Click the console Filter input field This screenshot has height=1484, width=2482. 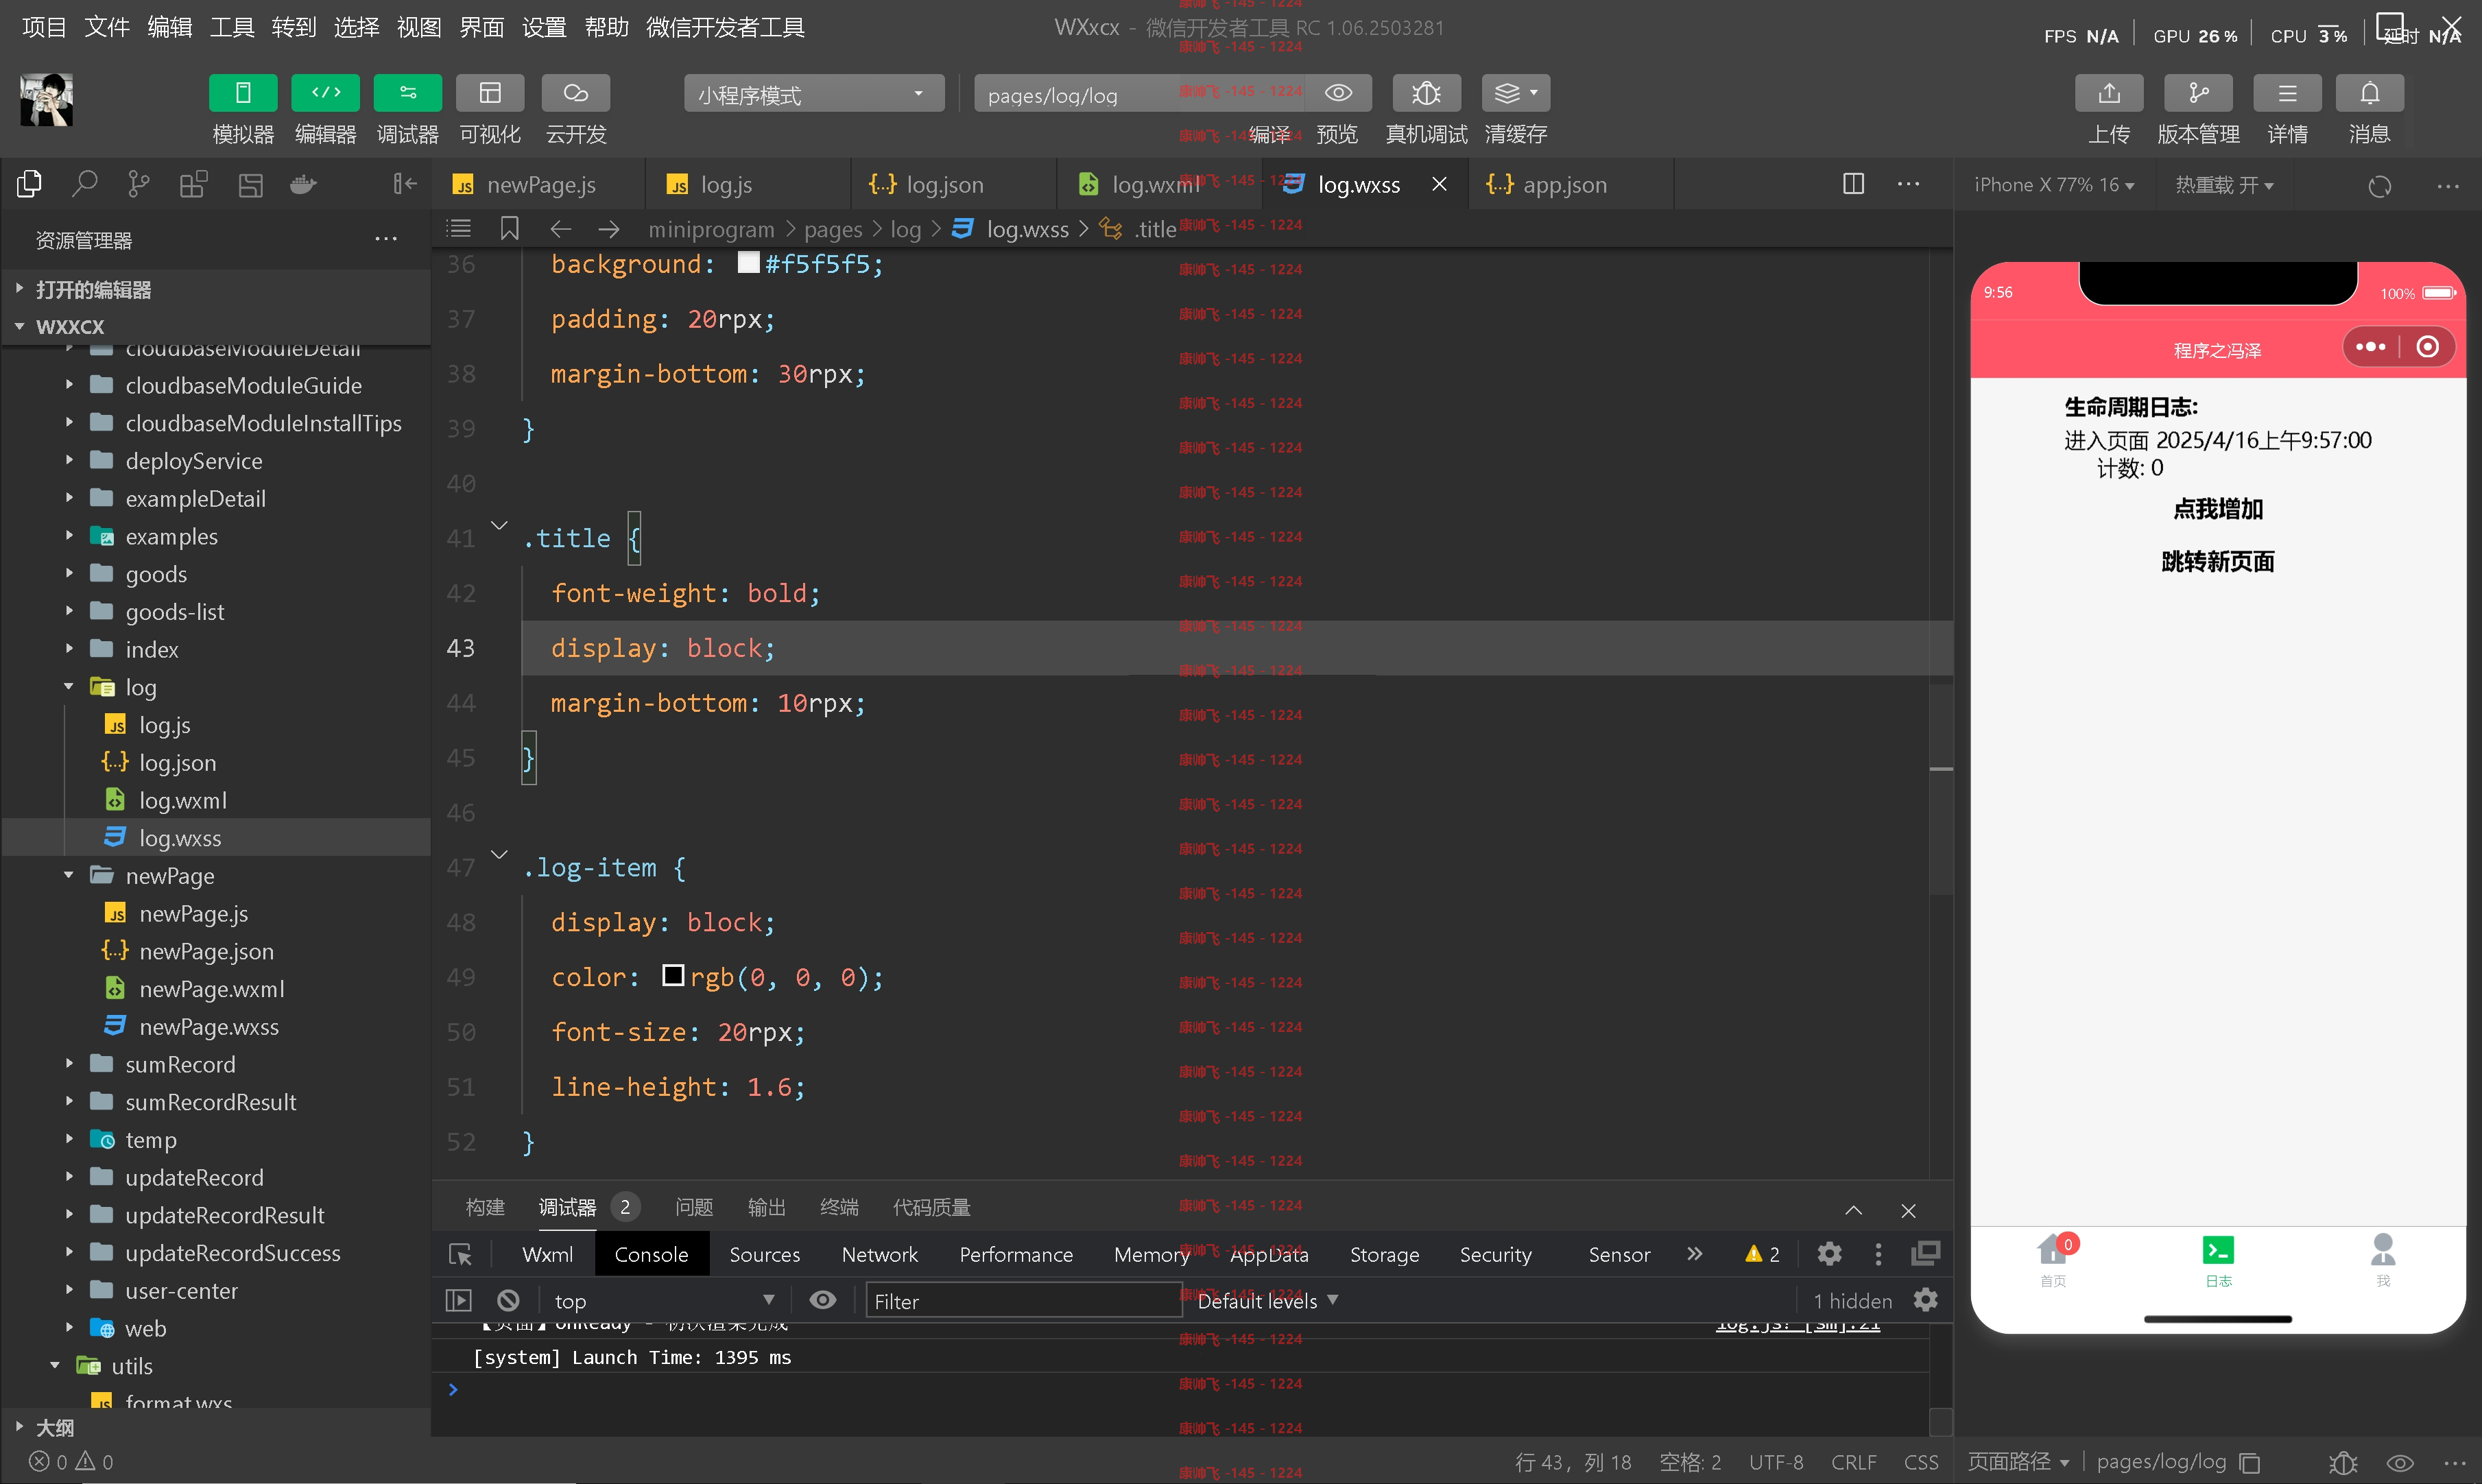tap(1023, 1300)
